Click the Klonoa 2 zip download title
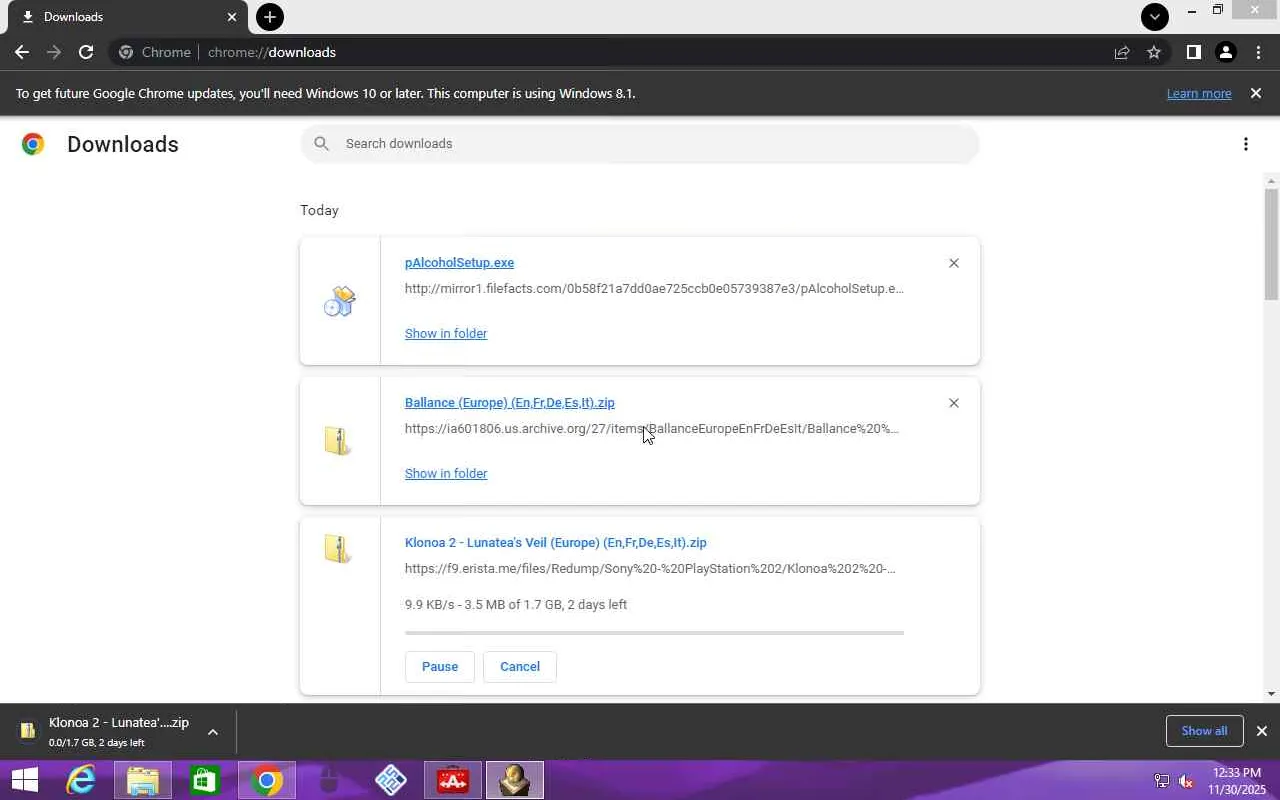The image size is (1280, 800). 556,543
